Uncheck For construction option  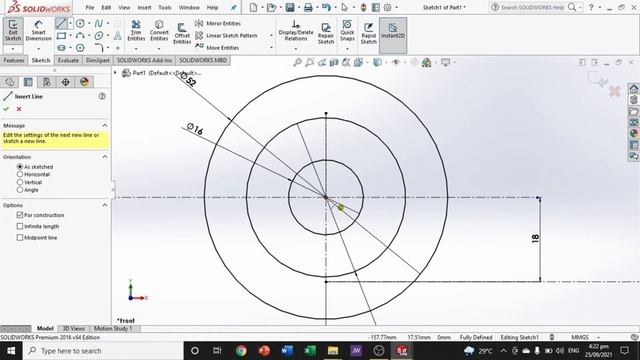[20, 215]
